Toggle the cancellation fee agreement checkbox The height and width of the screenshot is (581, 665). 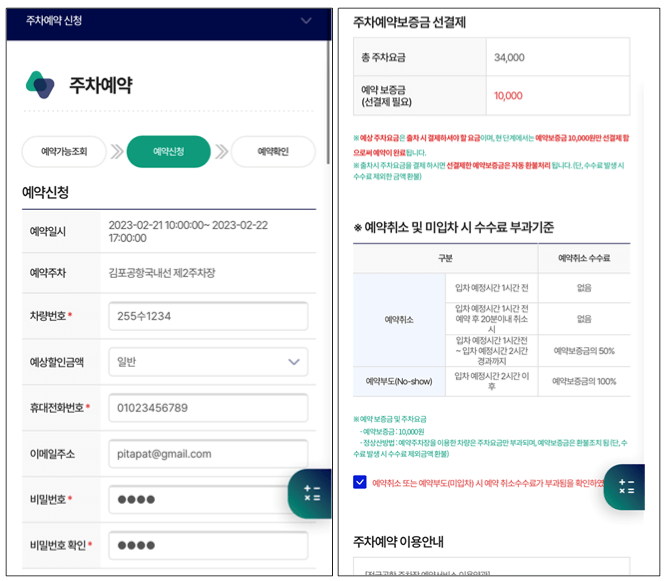pos(359,482)
